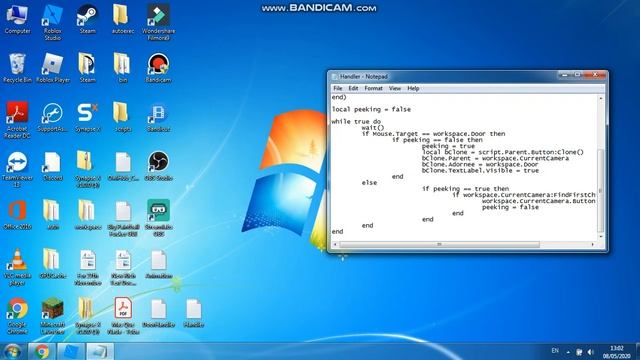640x360 pixels.
Task: Select the Steam shortcut with the round logo
Action: 87,20
